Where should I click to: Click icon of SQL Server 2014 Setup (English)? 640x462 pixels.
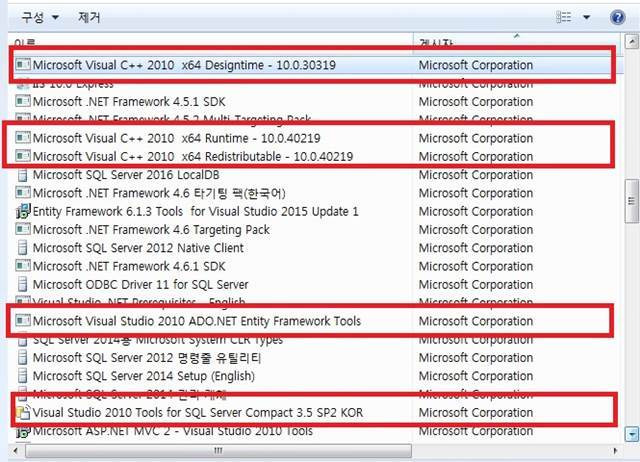tap(23, 376)
